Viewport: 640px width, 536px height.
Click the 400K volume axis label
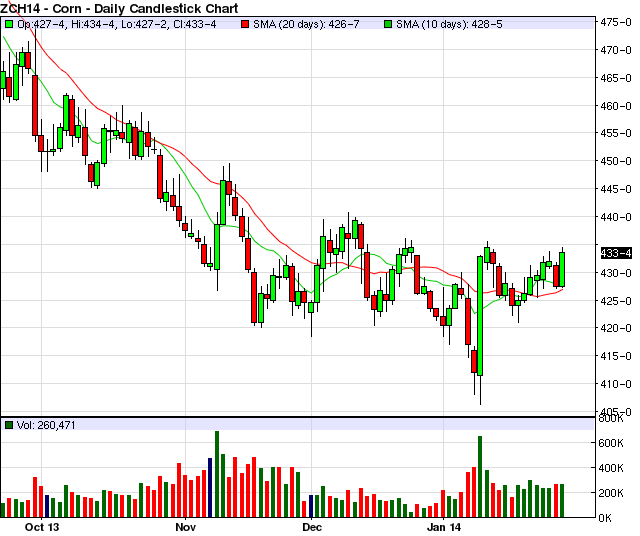tap(611, 468)
